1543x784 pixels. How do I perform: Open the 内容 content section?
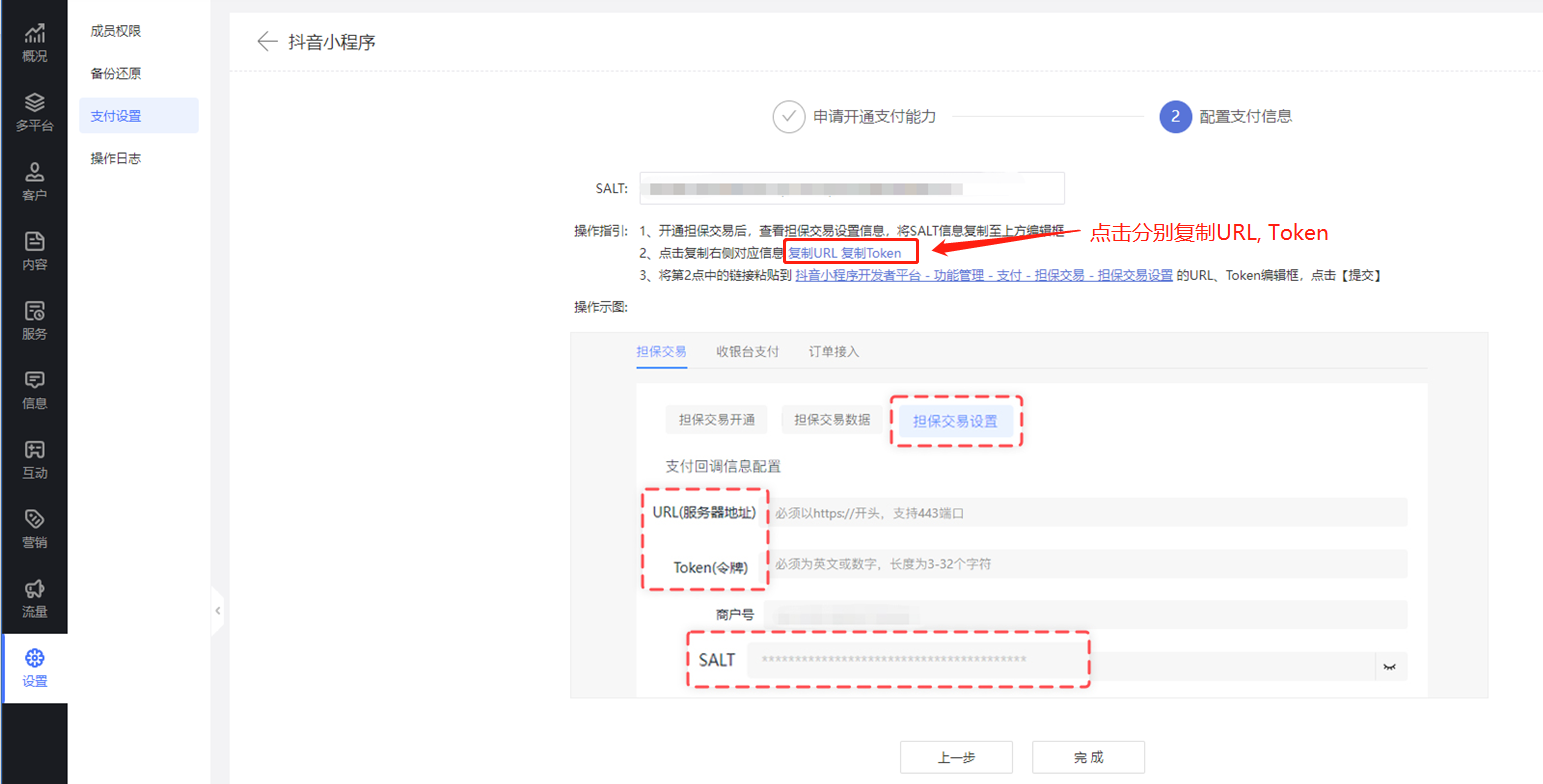point(34,252)
